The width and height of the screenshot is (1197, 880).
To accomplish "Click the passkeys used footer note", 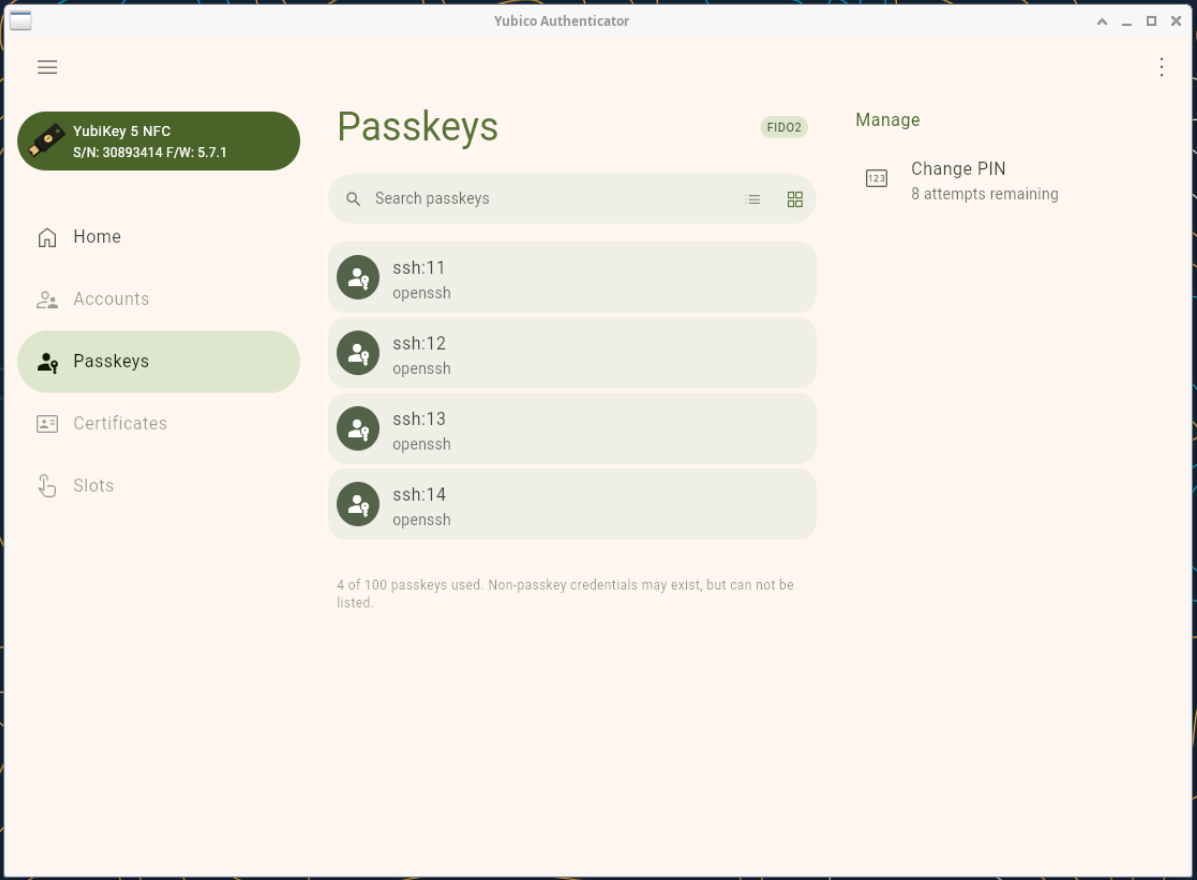I will click(565, 593).
